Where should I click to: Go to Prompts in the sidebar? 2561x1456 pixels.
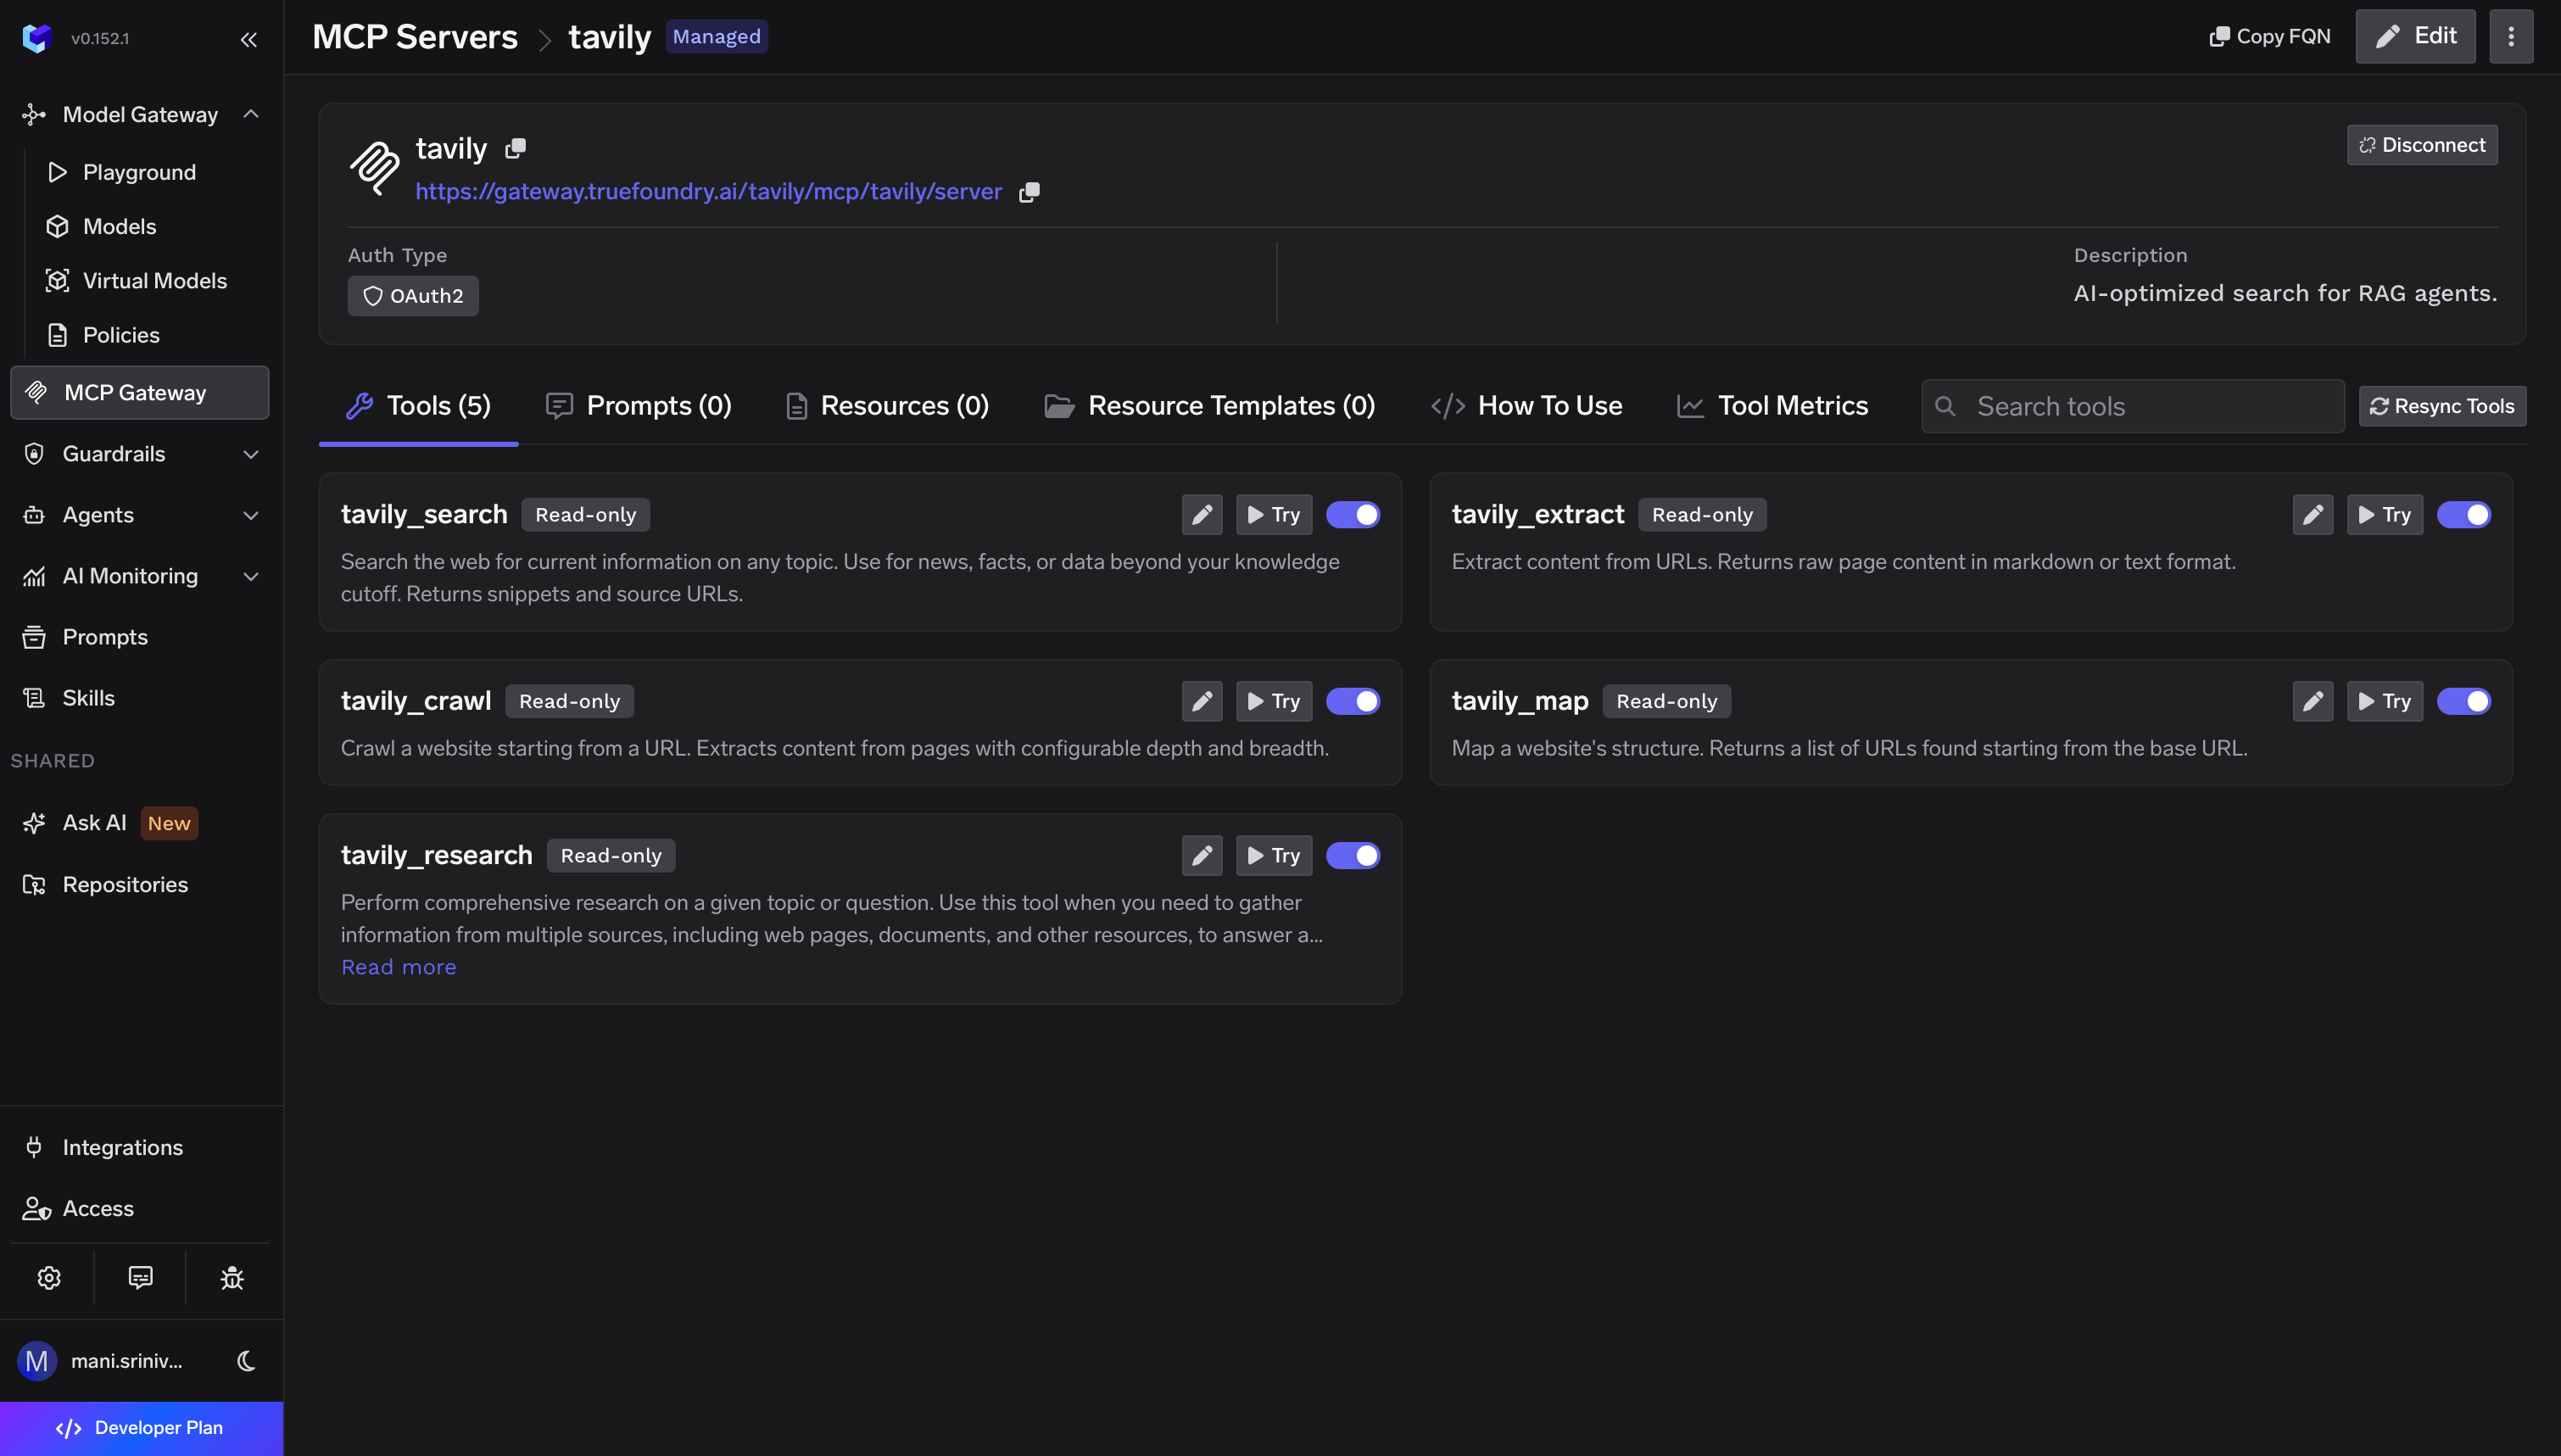(105, 637)
